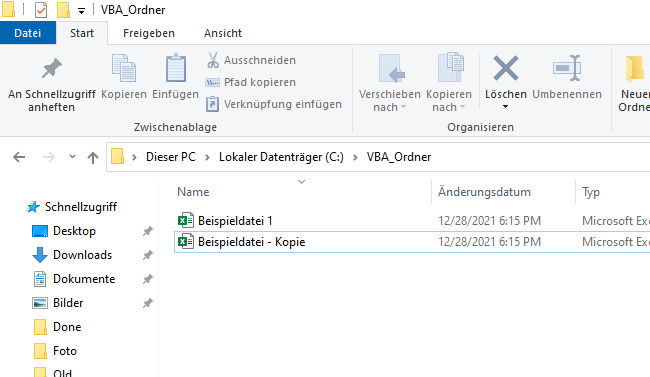650x377 pixels.
Task: Click Ausschneiden scissors icon
Action: [213, 60]
